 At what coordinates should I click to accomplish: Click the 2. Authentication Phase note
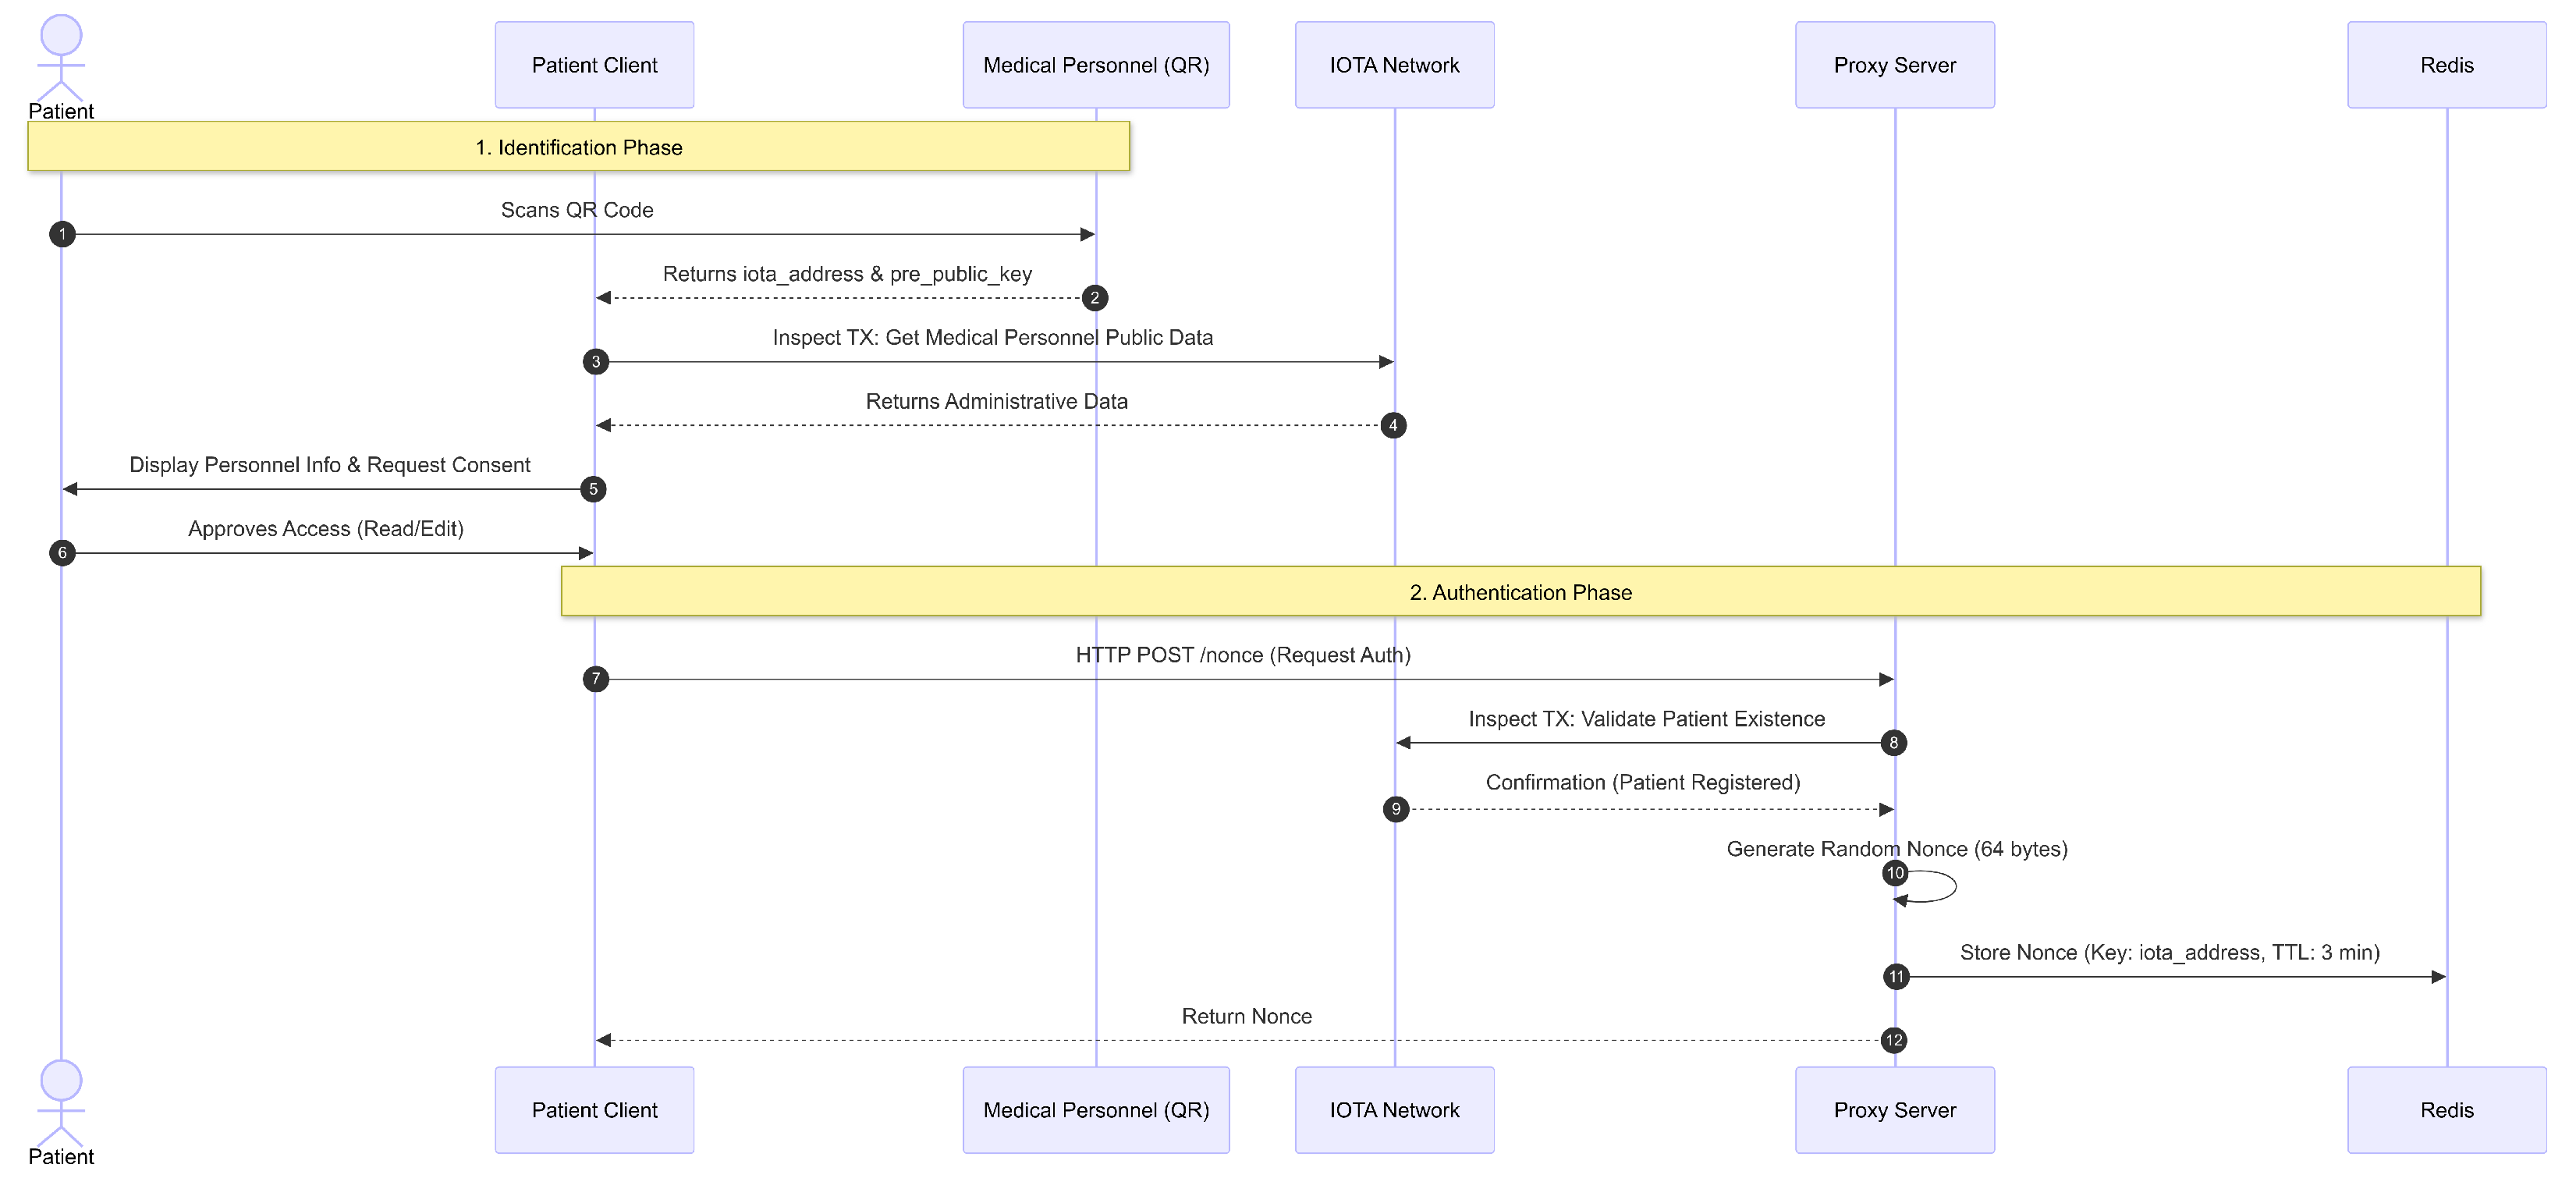1520,592
